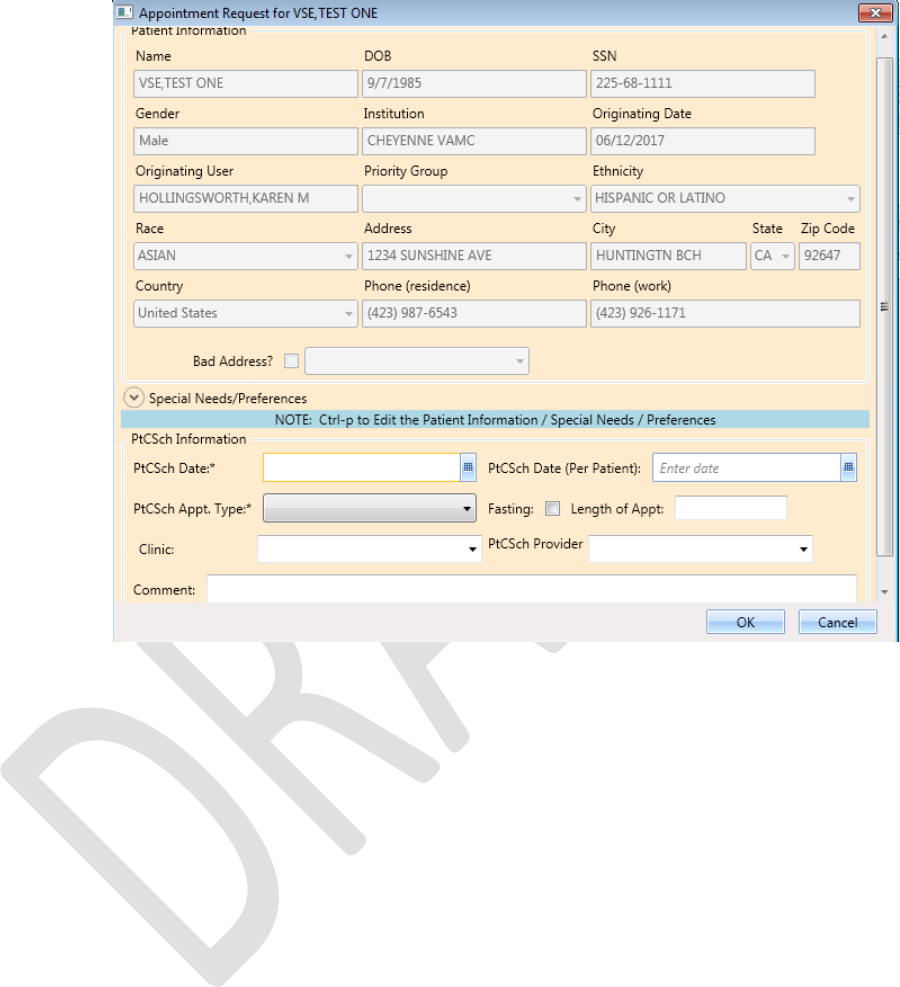Tick the Bad Address checkbox
The width and height of the screenshot is (900, 987).
coord(291,361)
